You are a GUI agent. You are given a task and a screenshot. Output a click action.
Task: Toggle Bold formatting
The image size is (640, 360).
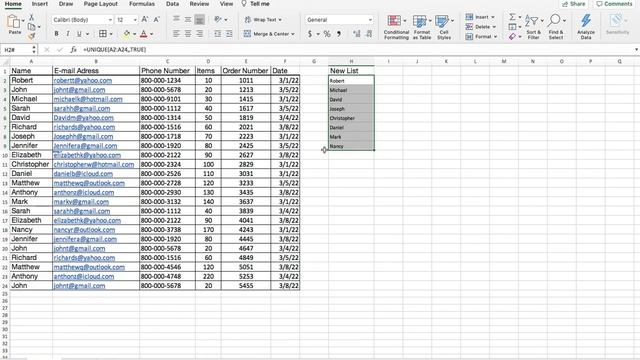[x=56, y=34]
